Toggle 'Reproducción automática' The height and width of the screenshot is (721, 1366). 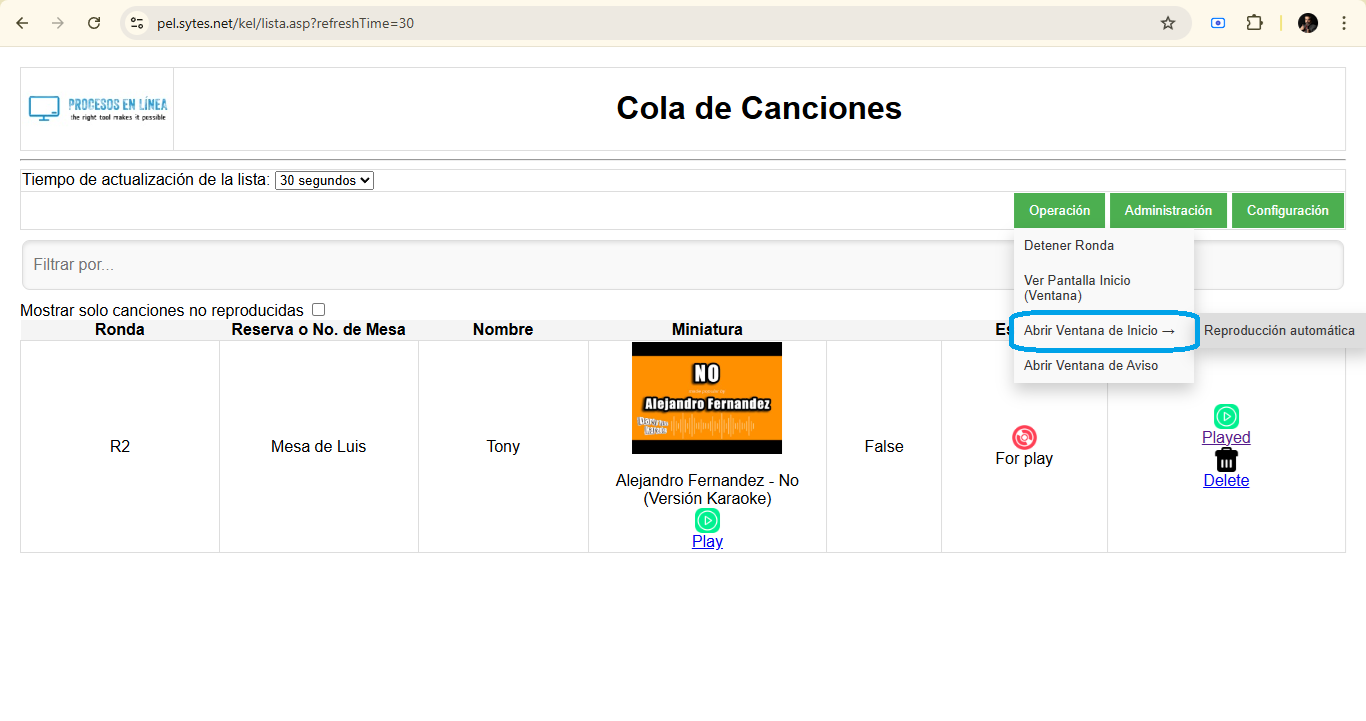click(x=1280, y=330)
